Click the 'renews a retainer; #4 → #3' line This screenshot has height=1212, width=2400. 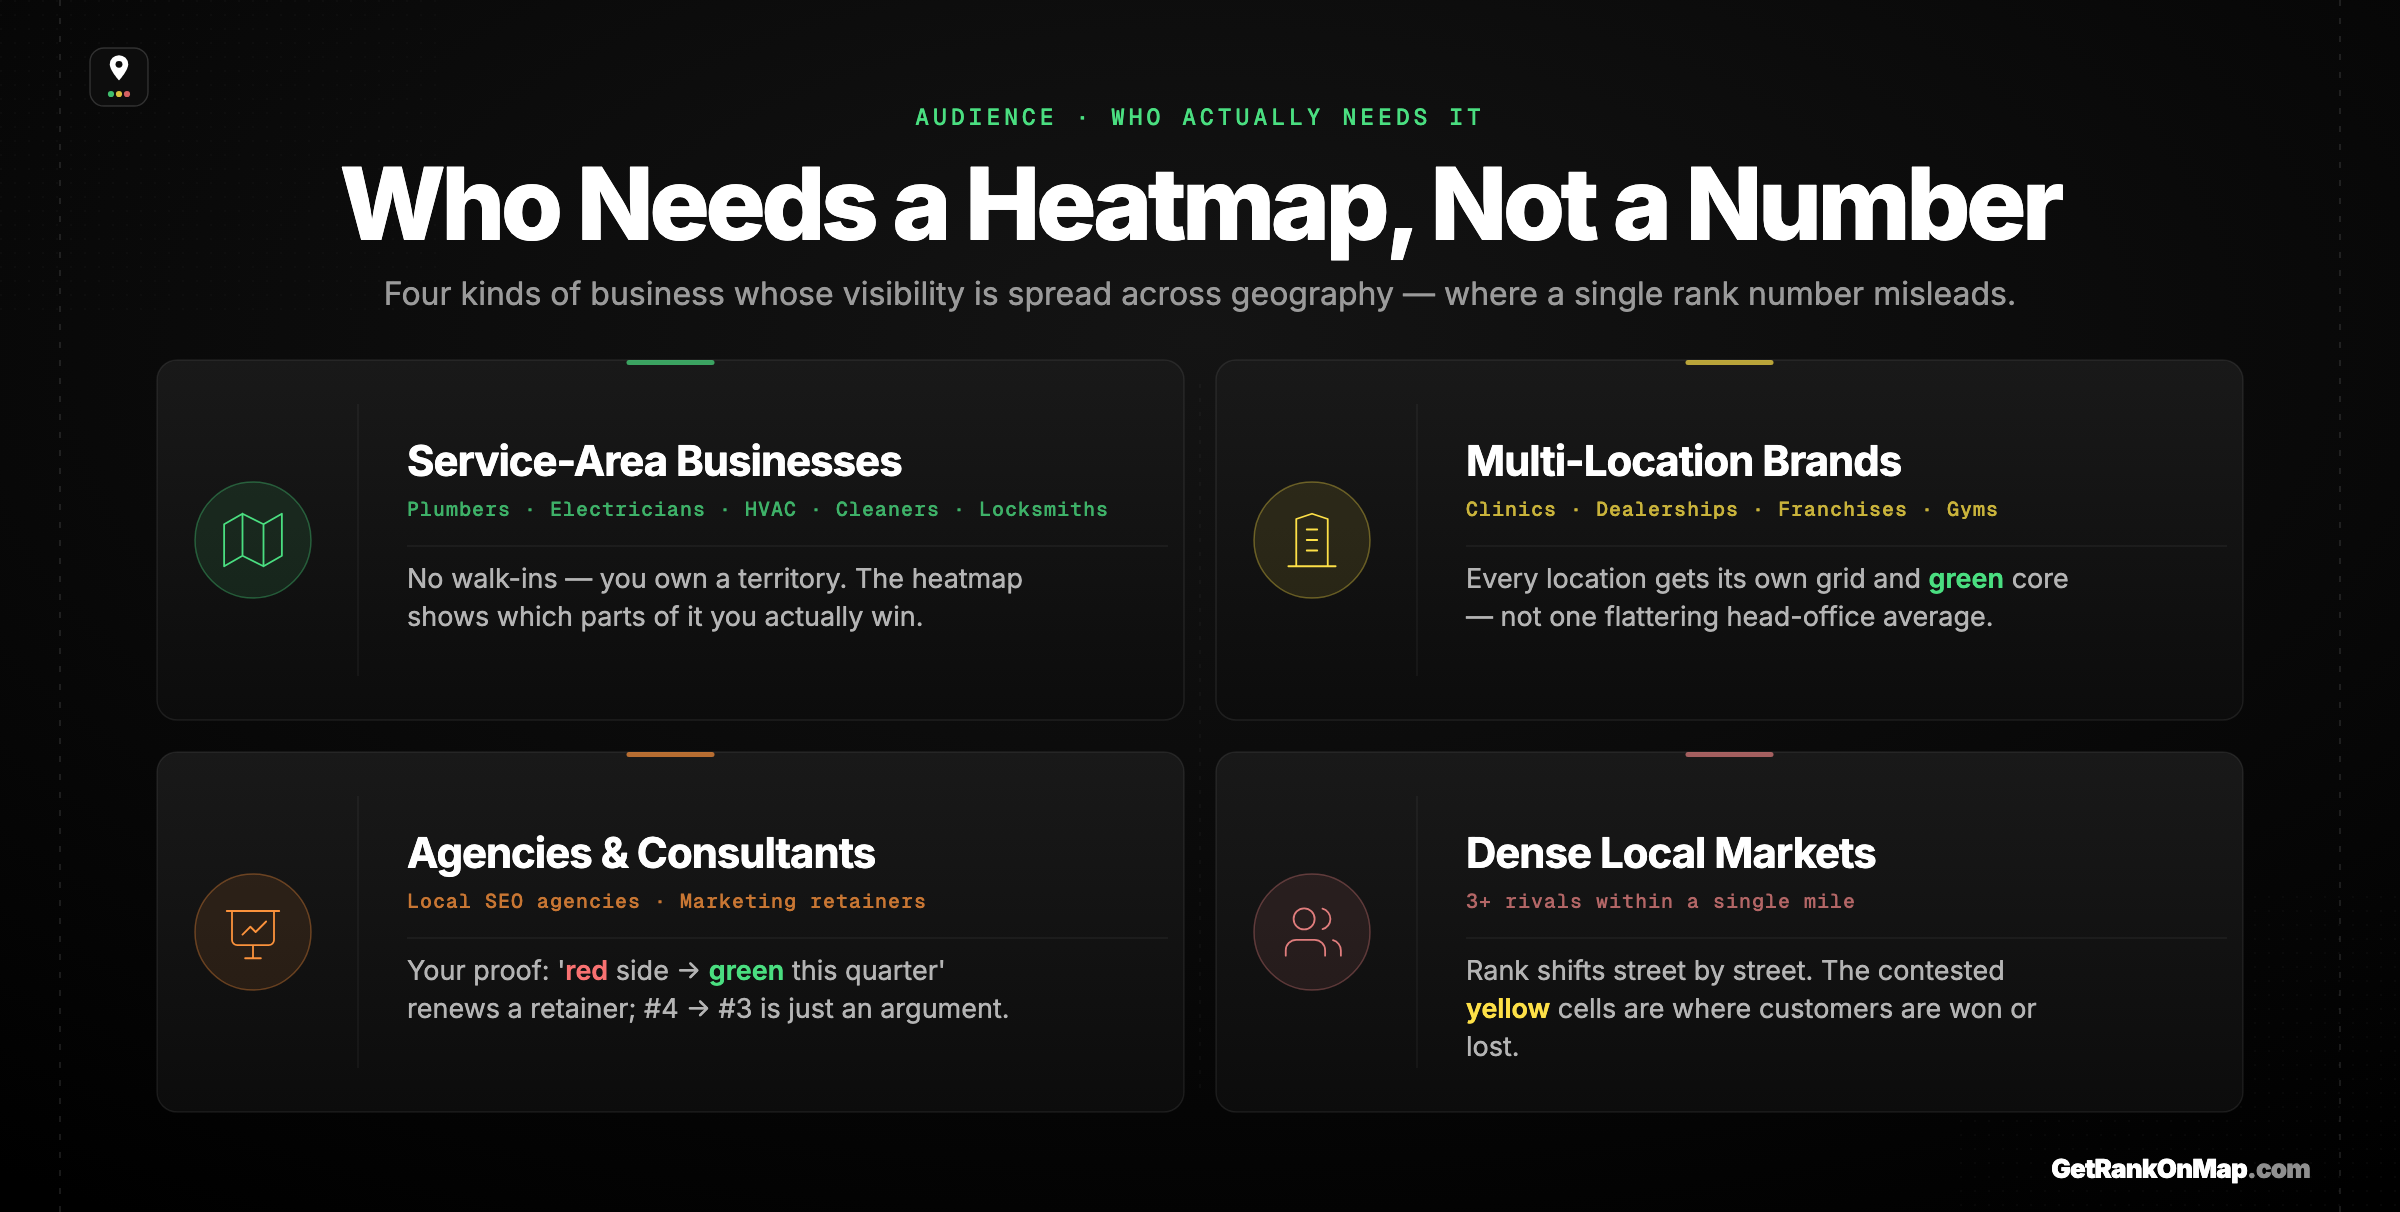[708, 1009]
